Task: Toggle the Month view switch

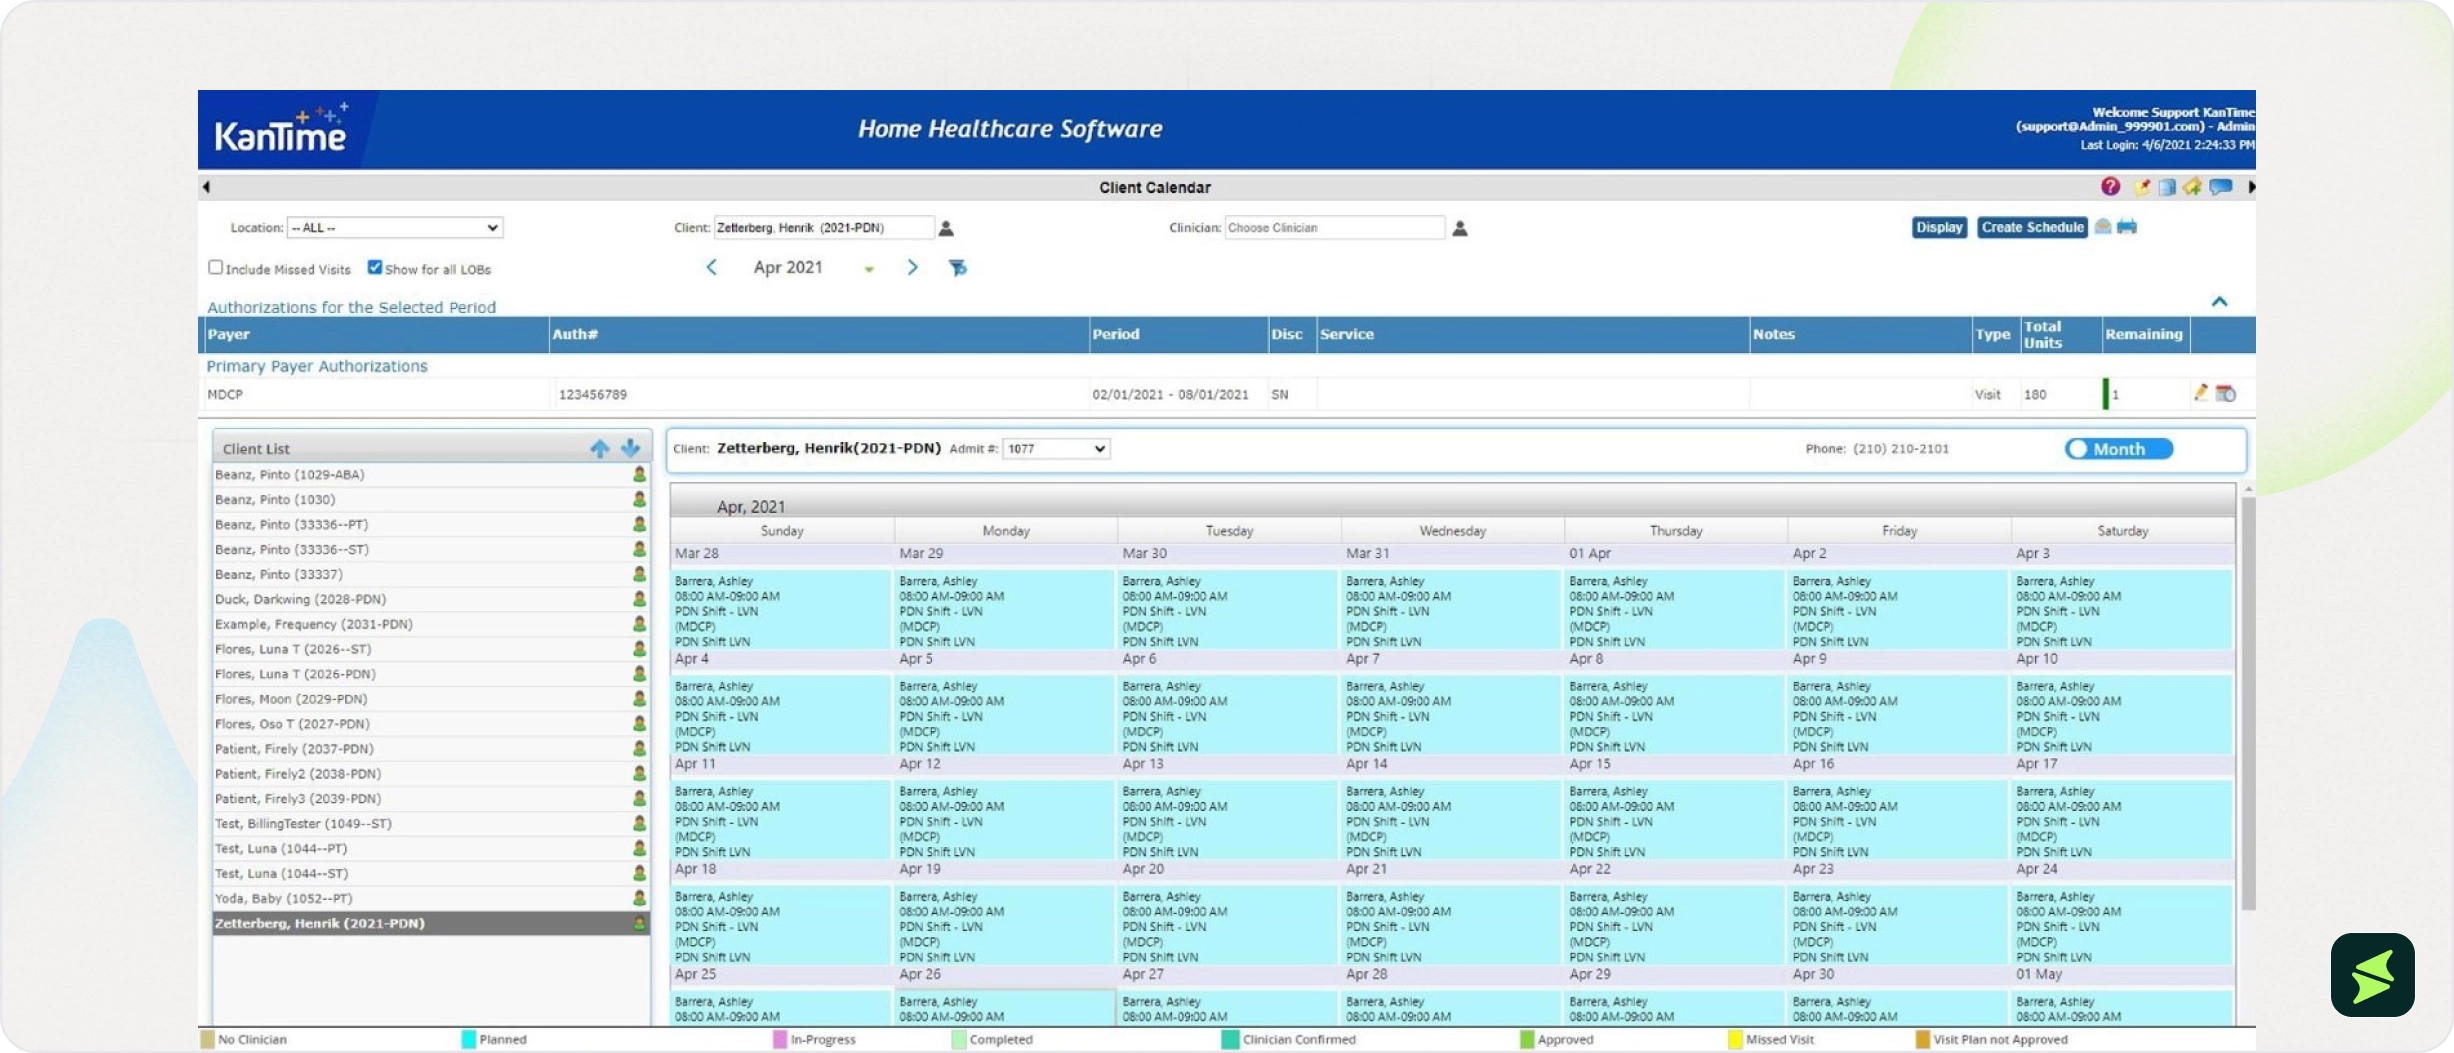Action: pyautogui.click(x=2118, y=449)
